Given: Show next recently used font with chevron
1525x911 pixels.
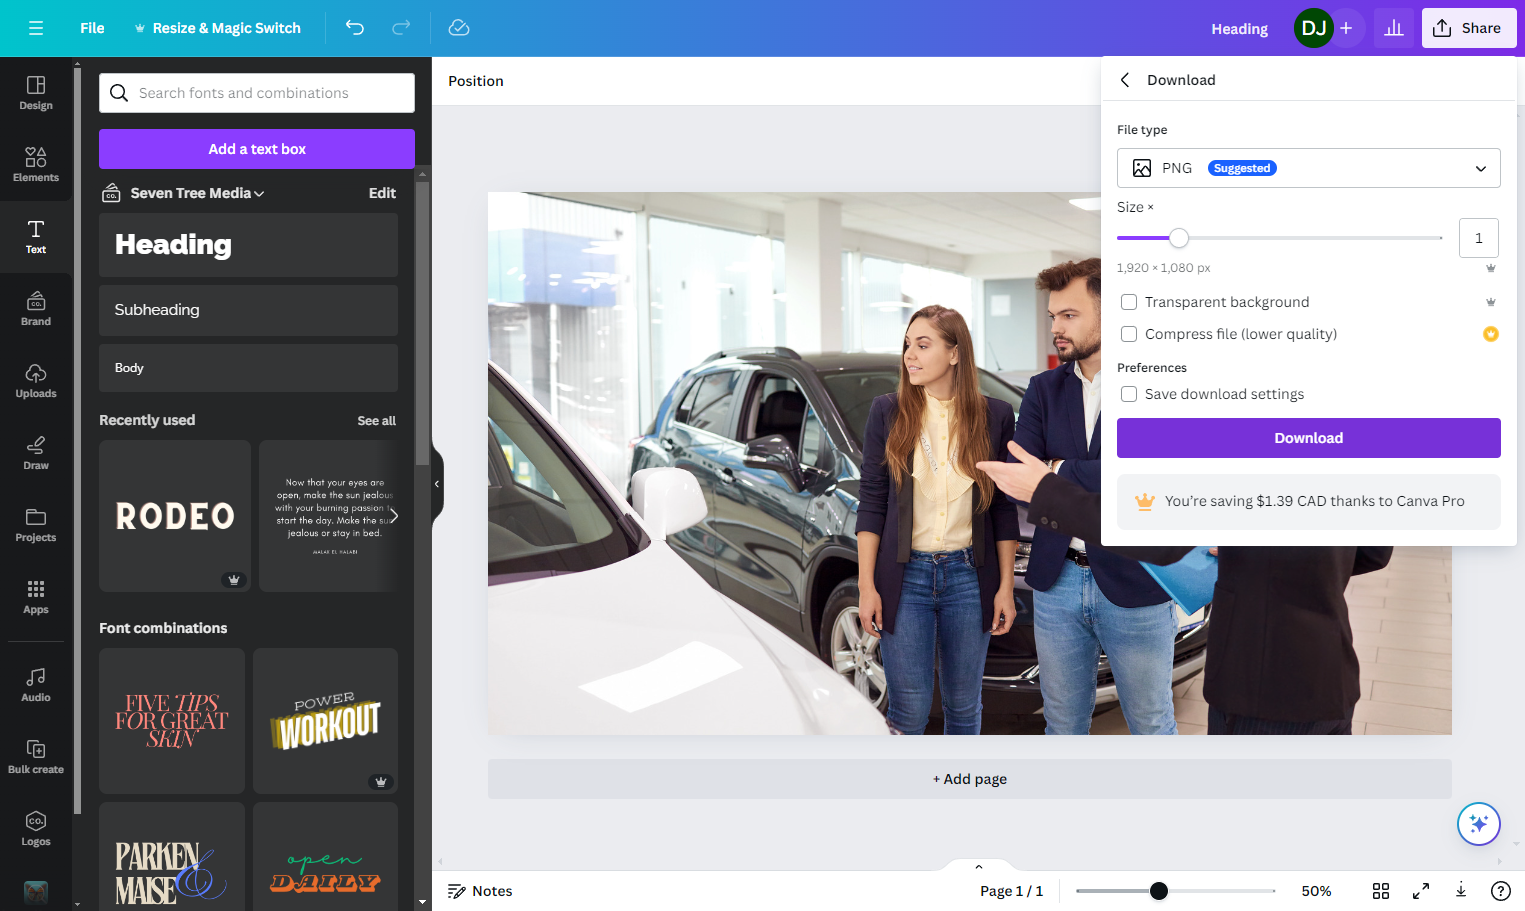Looking at the screenshot, I should point(394,516).
